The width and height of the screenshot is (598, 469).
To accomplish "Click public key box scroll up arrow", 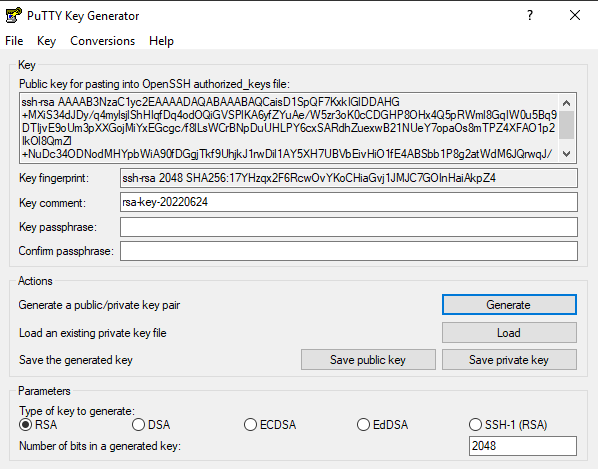I will tap(566, 103).
